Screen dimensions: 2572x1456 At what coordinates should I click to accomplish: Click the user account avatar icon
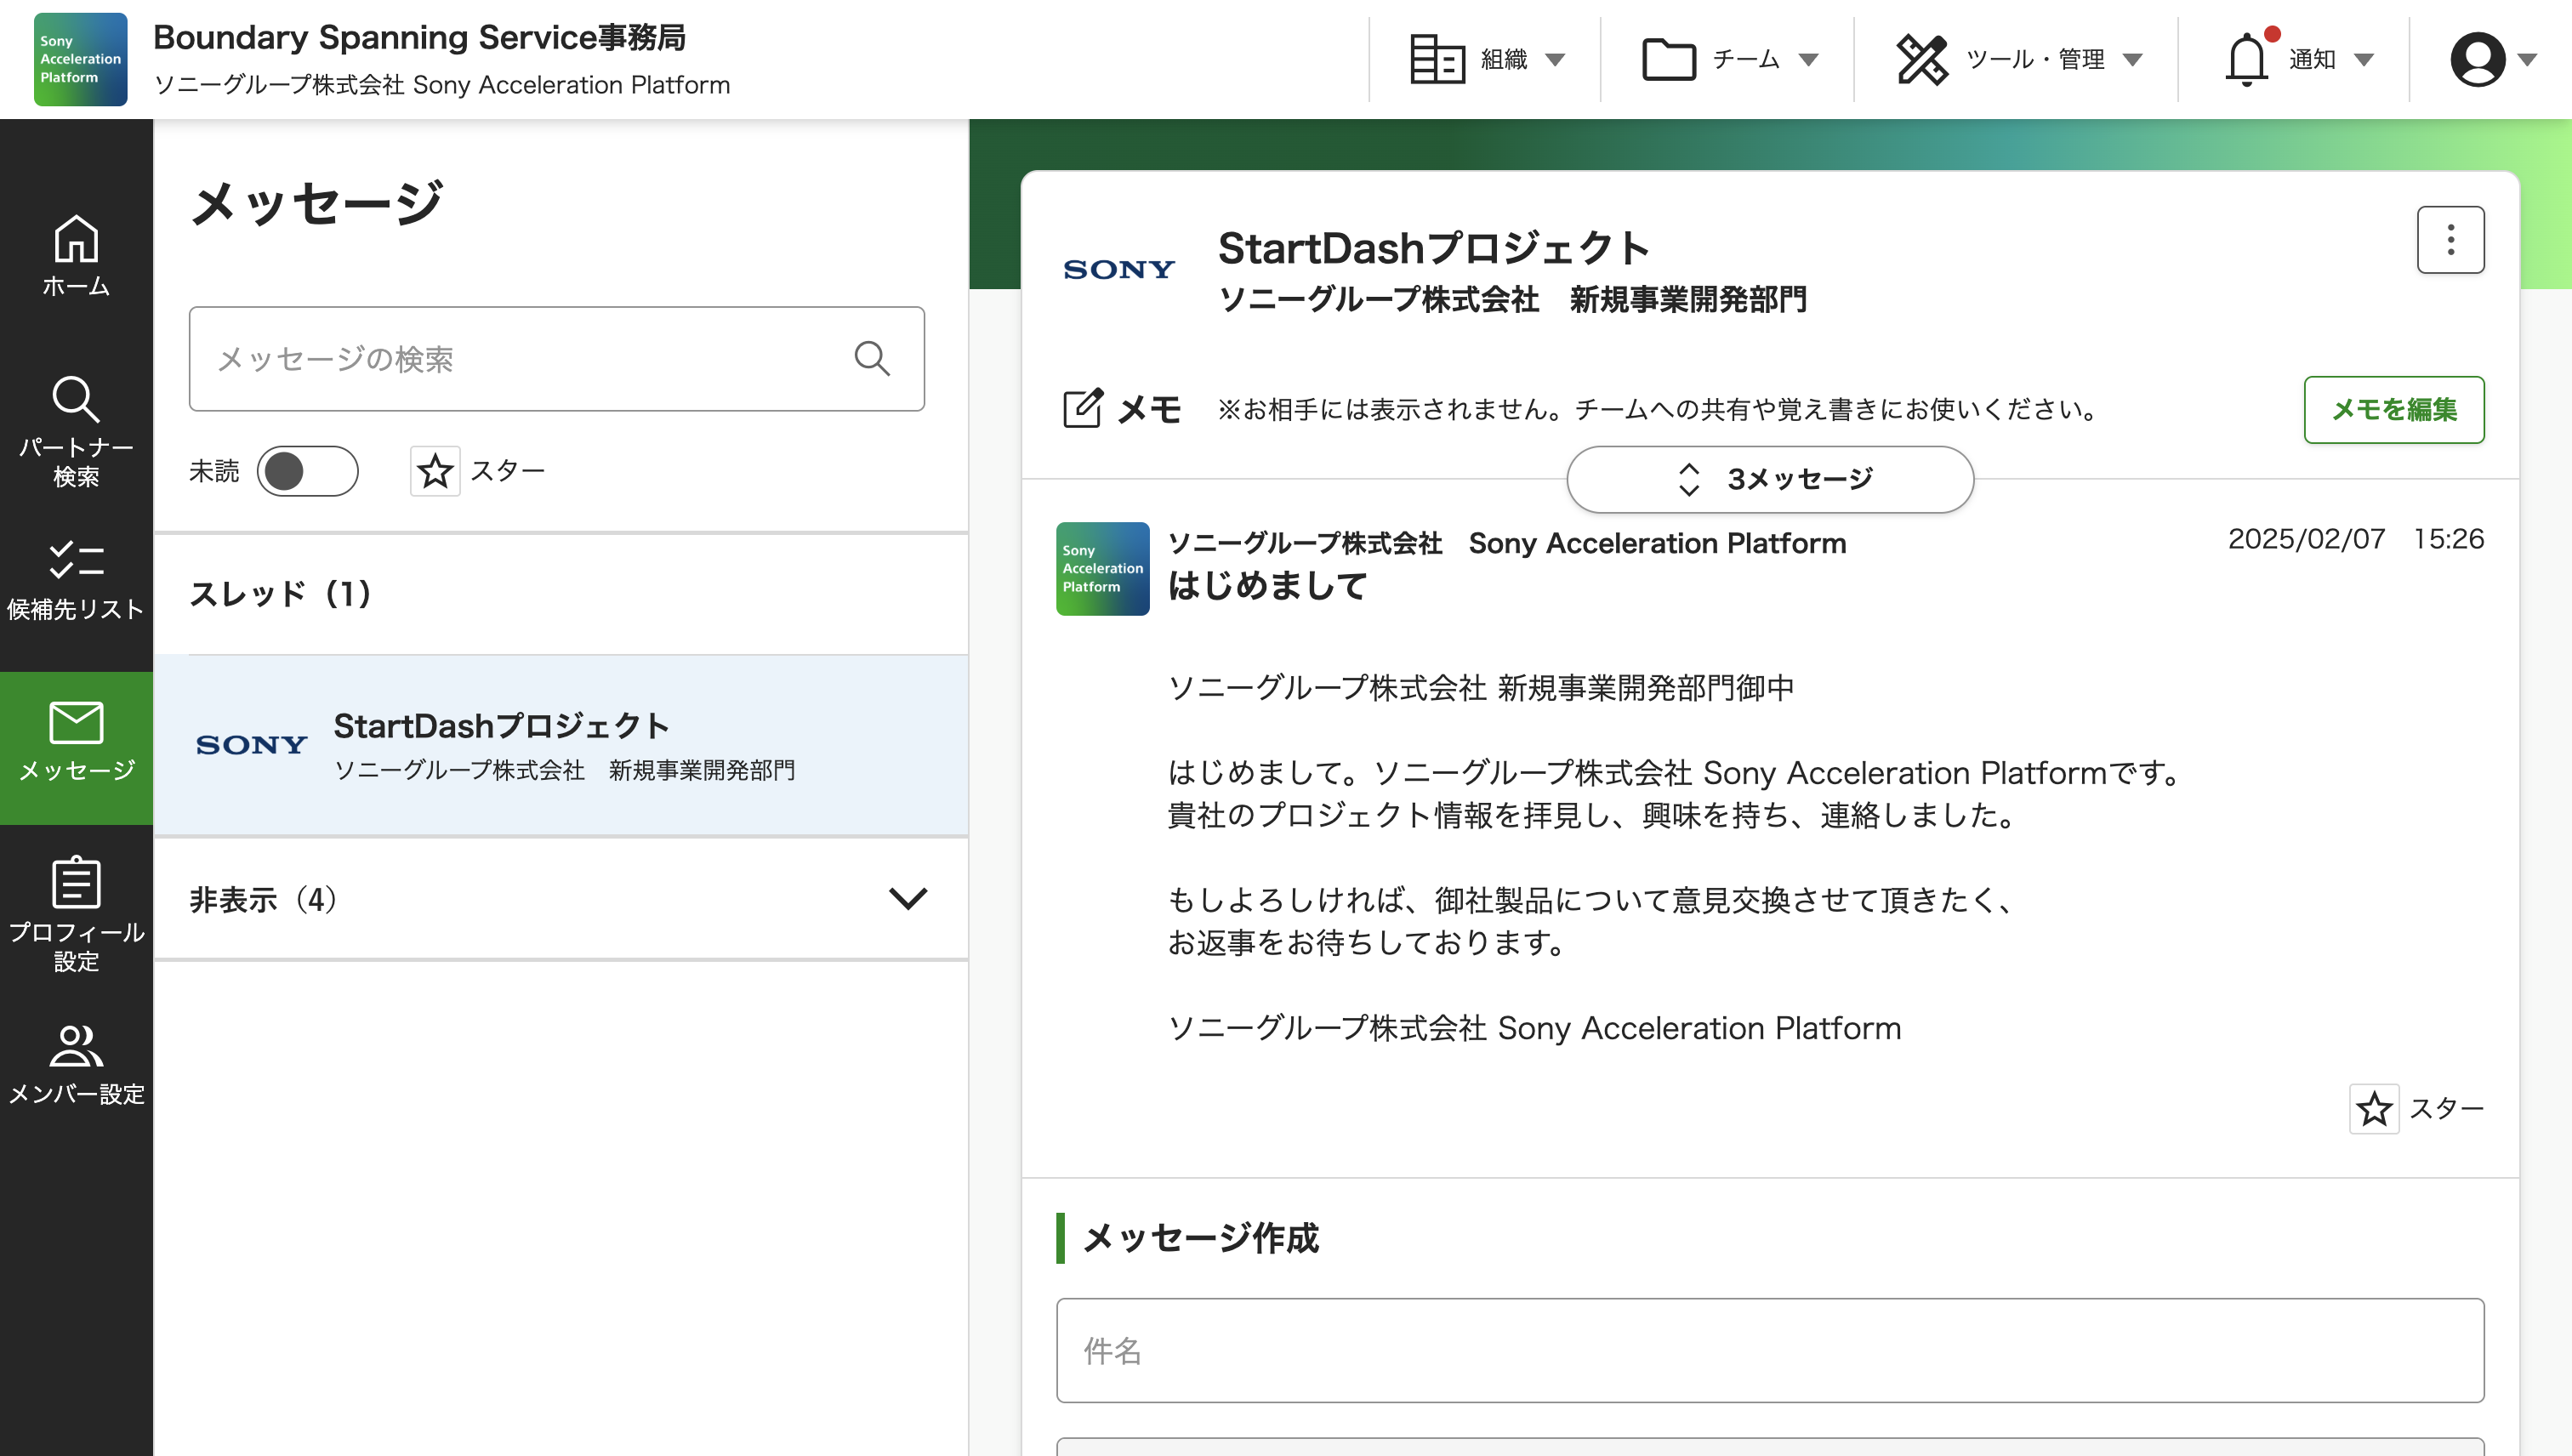2477,59
